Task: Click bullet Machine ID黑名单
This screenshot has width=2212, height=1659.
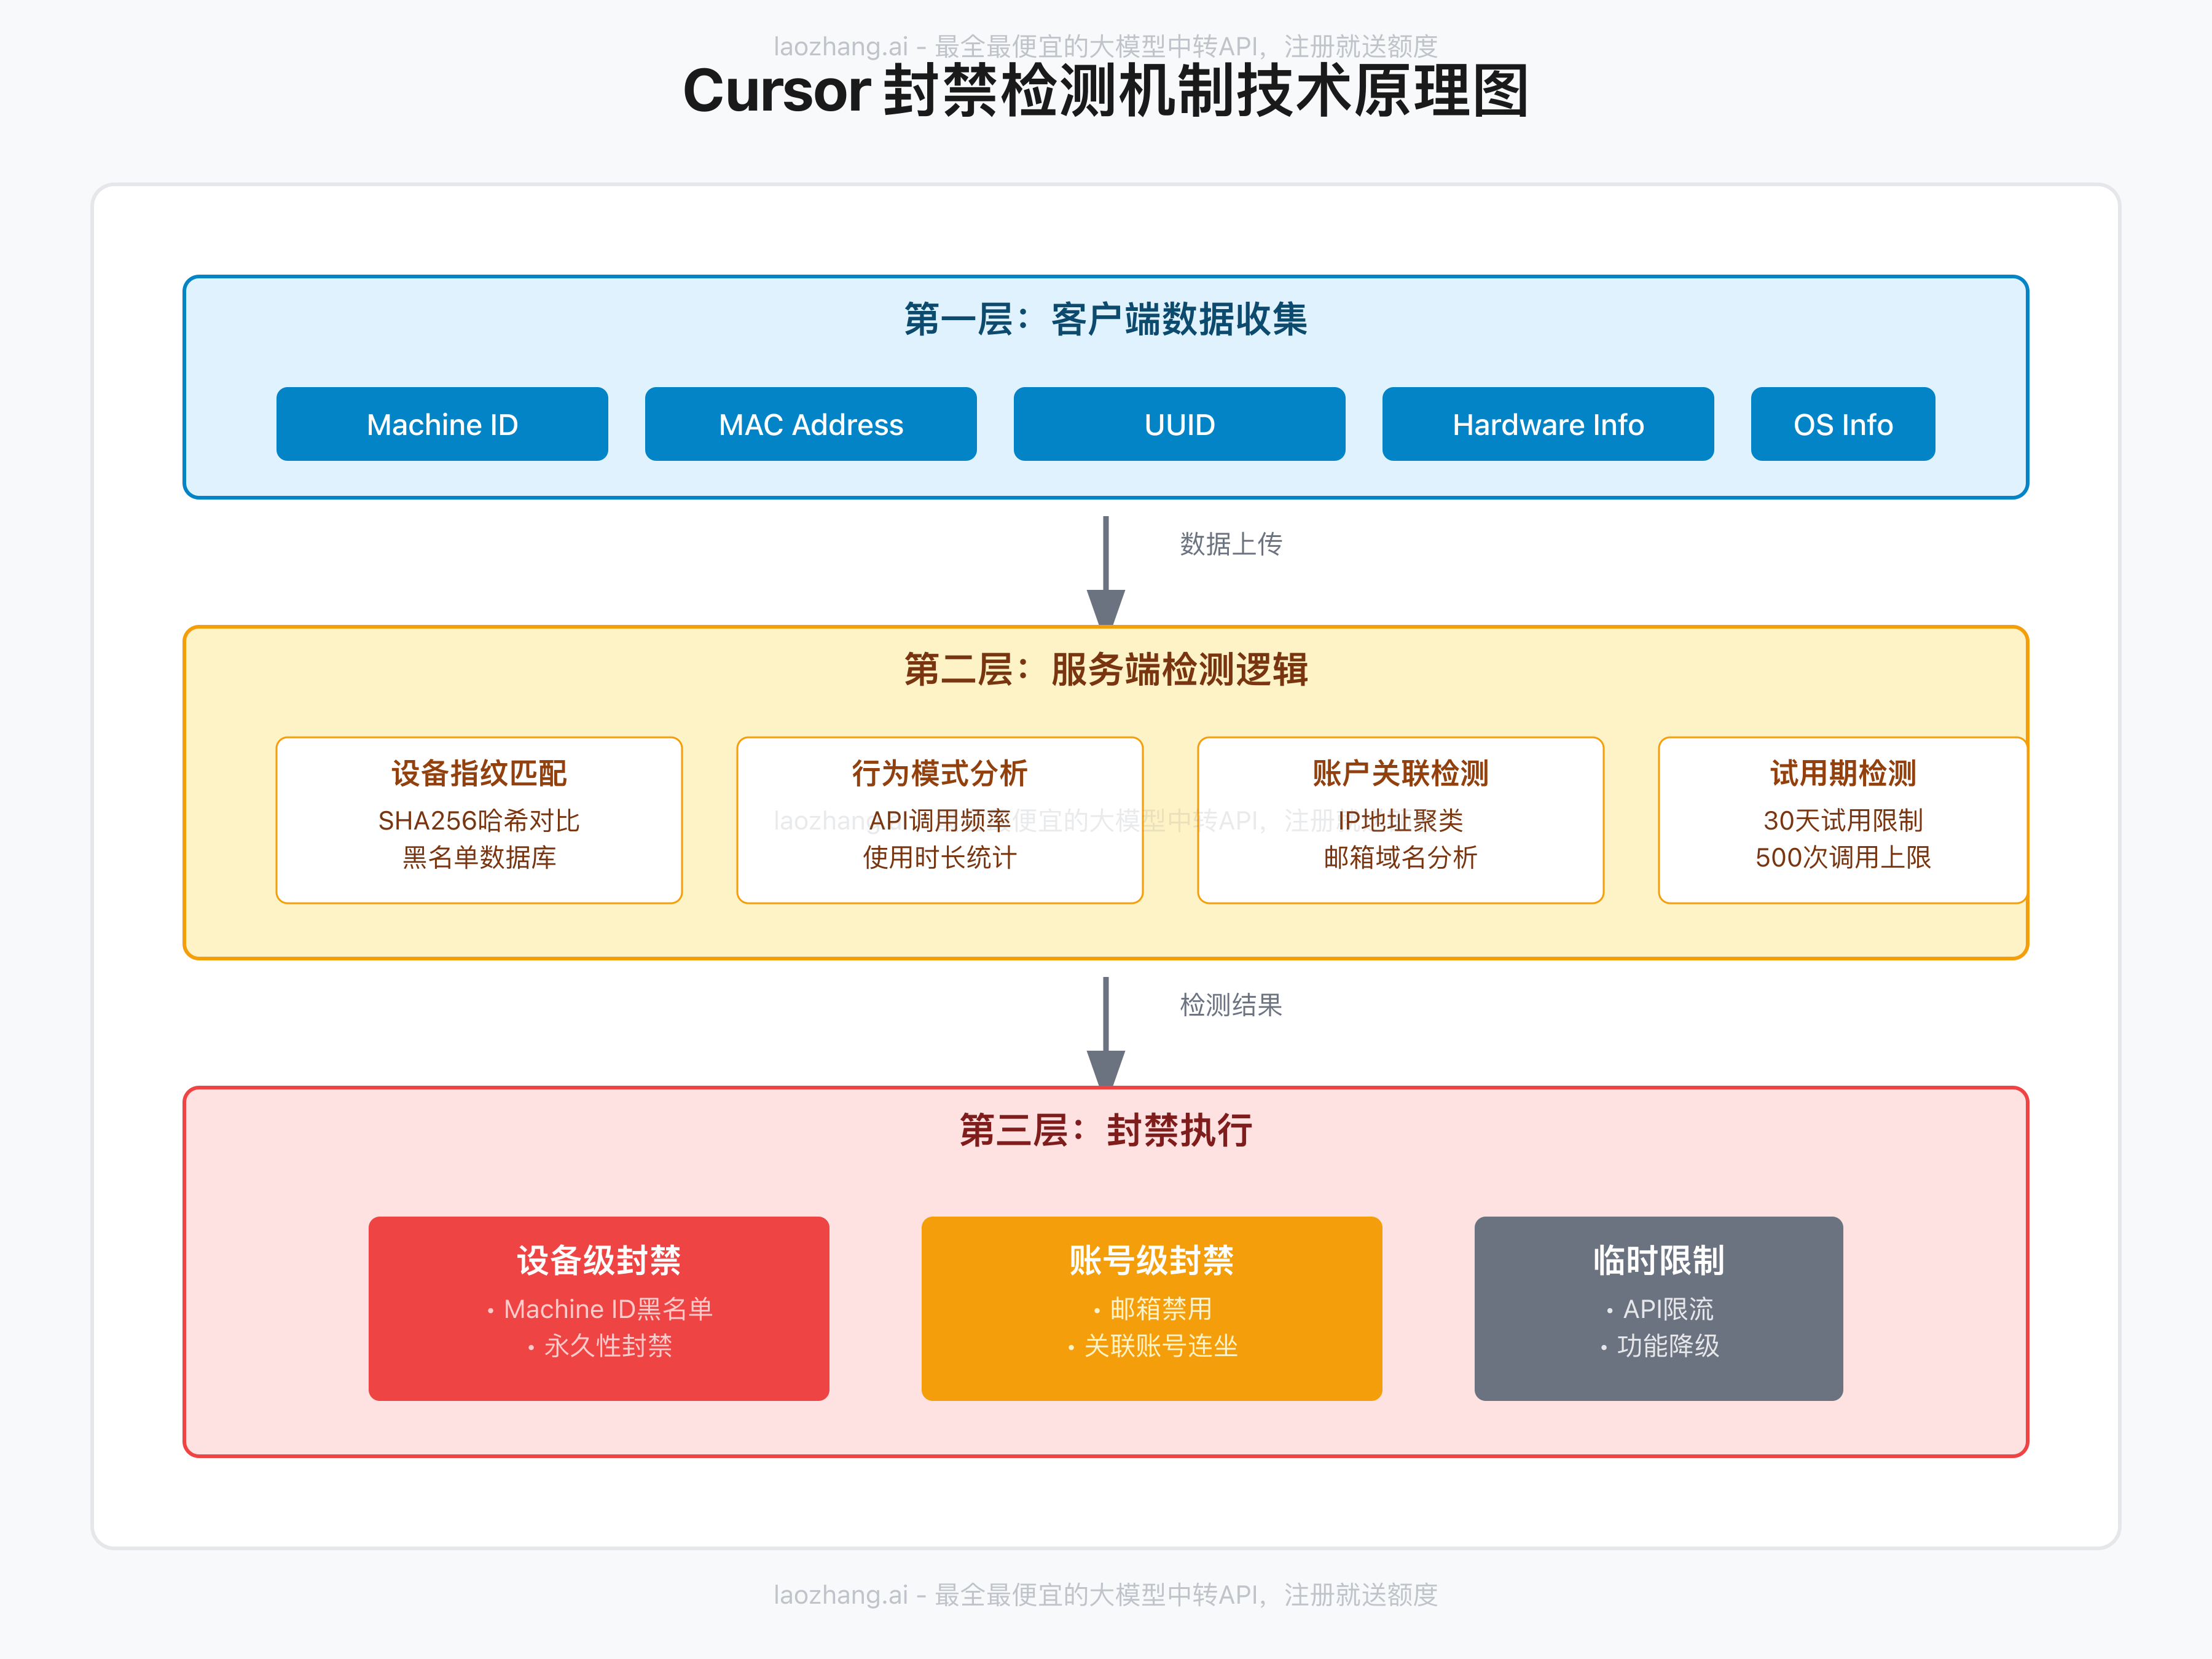Action: coord(599,1309)
